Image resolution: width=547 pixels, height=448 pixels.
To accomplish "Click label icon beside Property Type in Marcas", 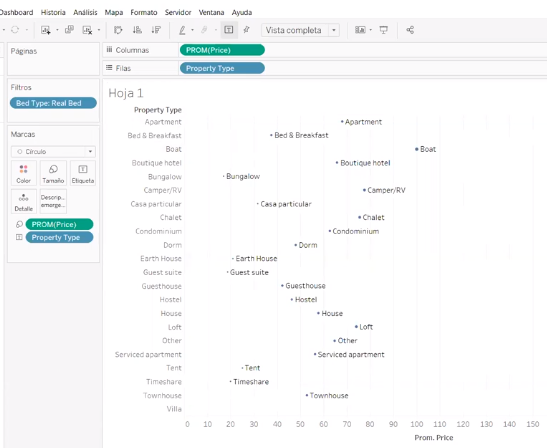I will click(x=19, y=237).
